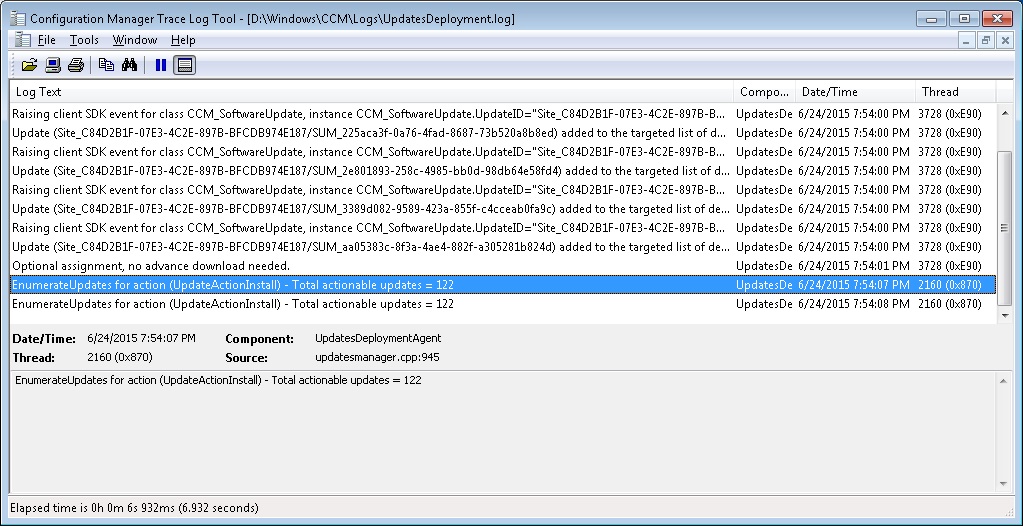Click the Log Text column header
This screenshot has width=1023, height=526.
click(x=370, y=92)
